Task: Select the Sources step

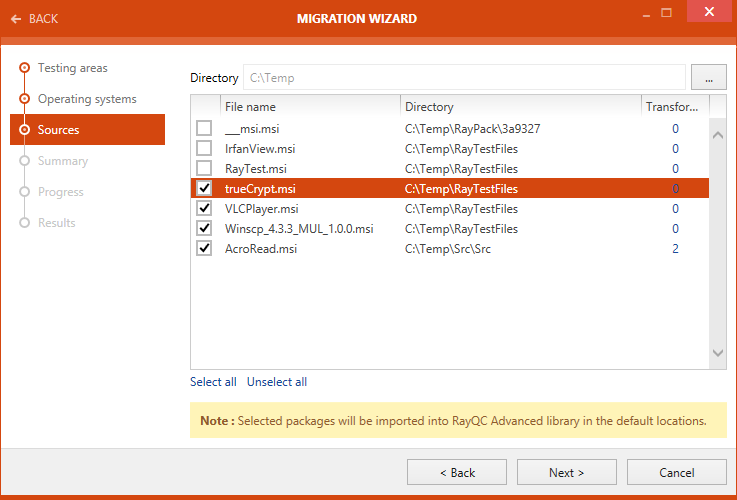Action: tap(87, 130)
